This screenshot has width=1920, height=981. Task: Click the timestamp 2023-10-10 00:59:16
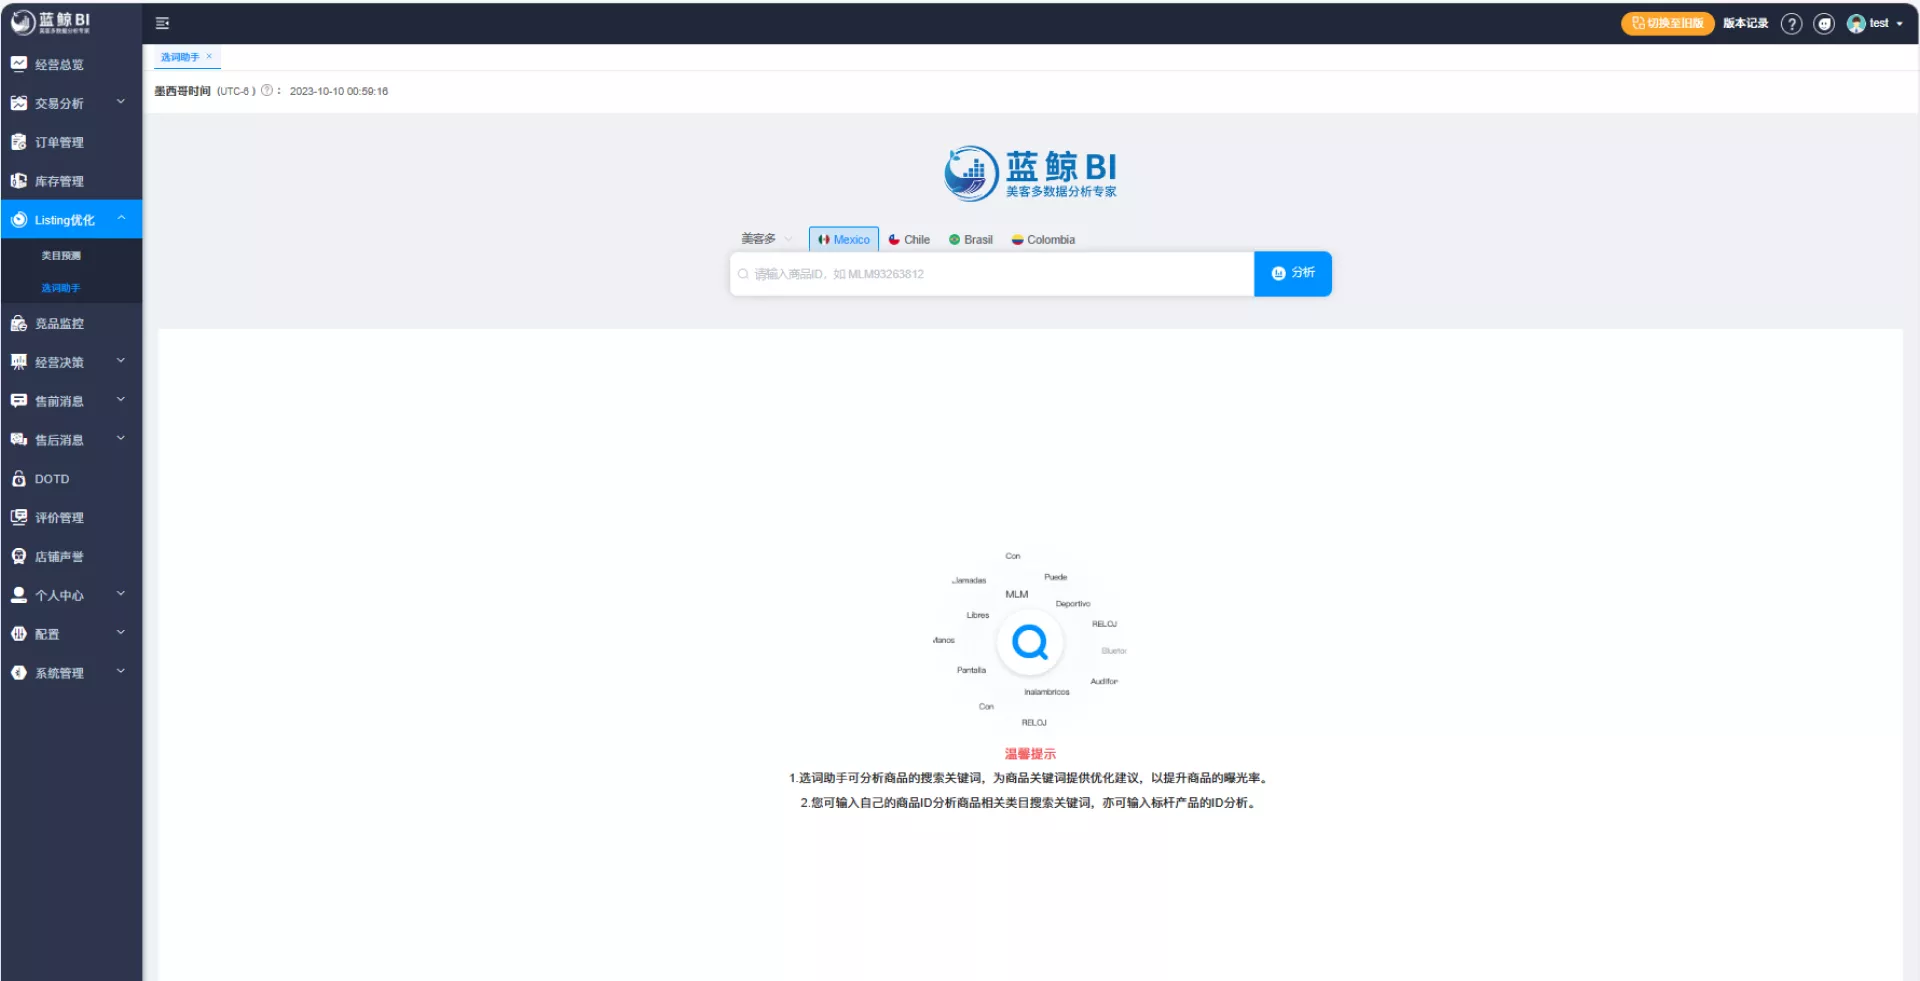(x=339, y=91)
